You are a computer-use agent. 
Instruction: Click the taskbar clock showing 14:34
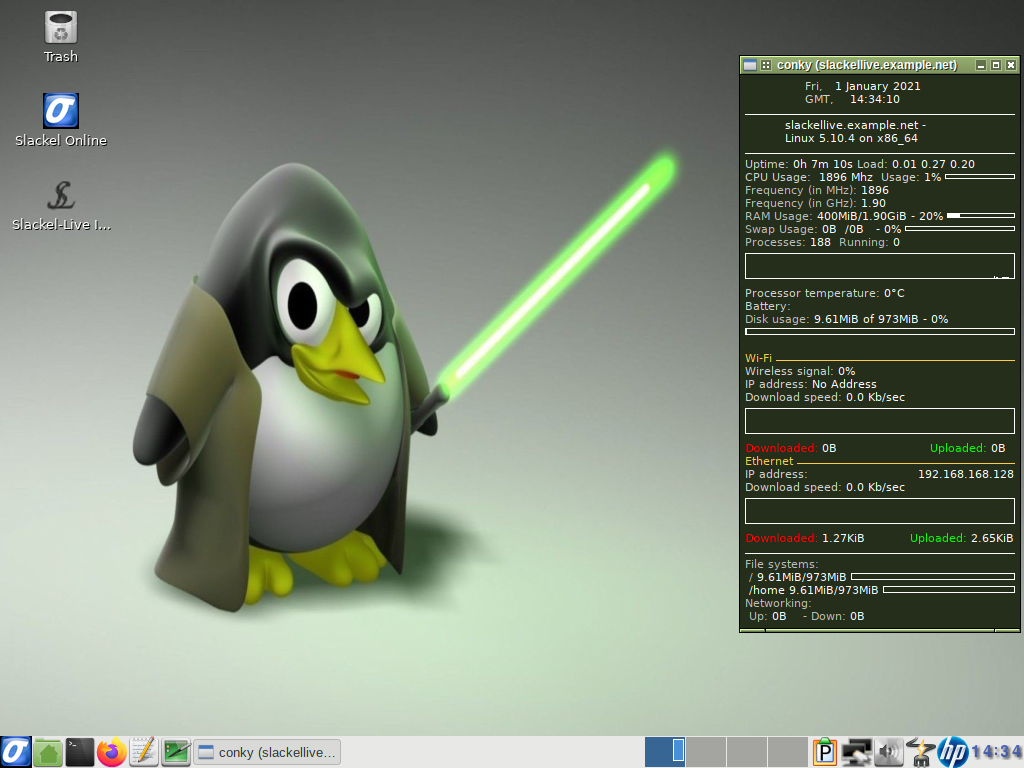(x=997, y=752)
